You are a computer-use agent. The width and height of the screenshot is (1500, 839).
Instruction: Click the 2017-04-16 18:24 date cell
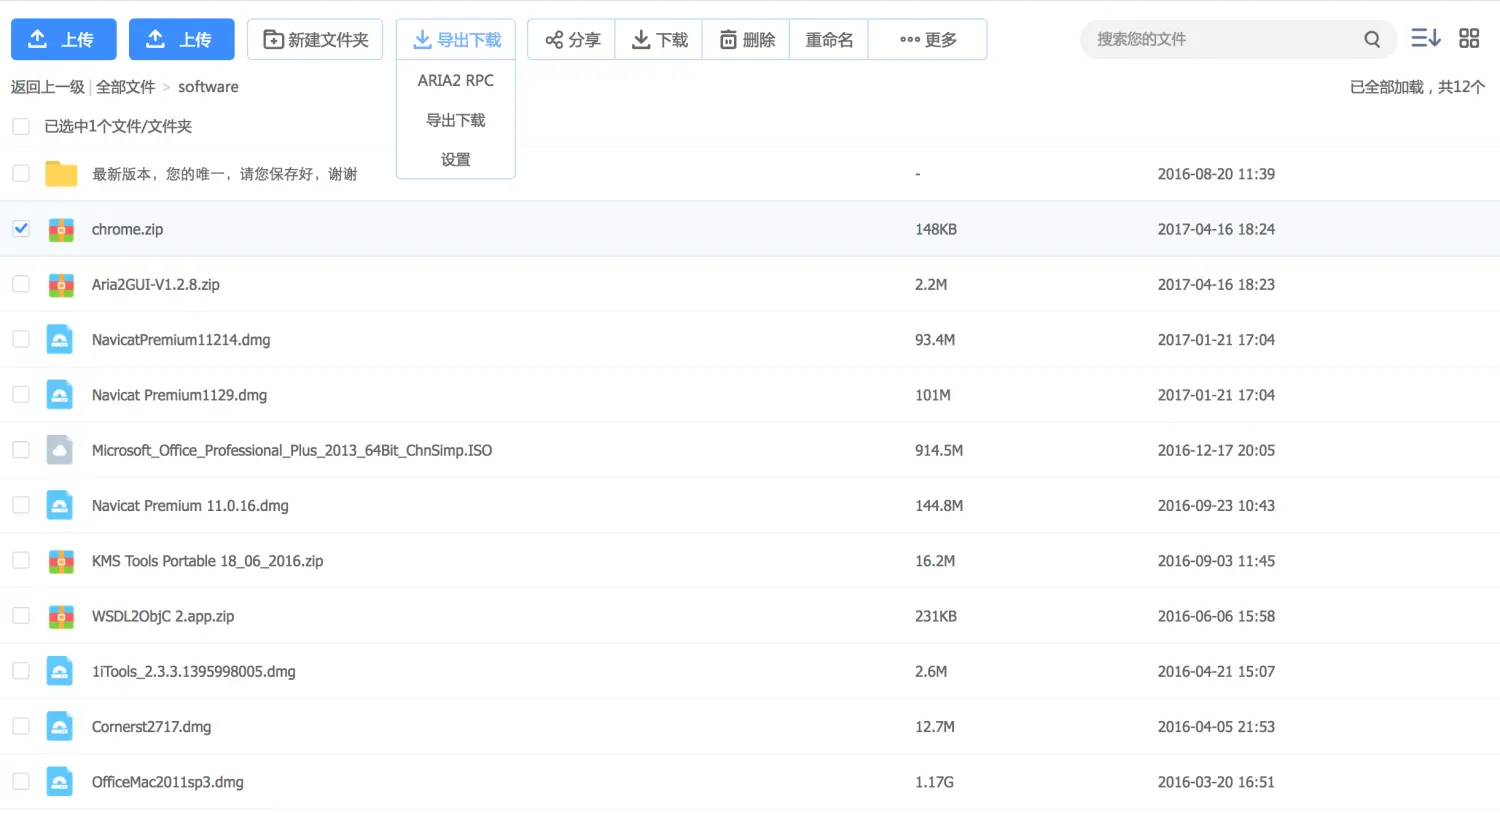click(1216, 229)
